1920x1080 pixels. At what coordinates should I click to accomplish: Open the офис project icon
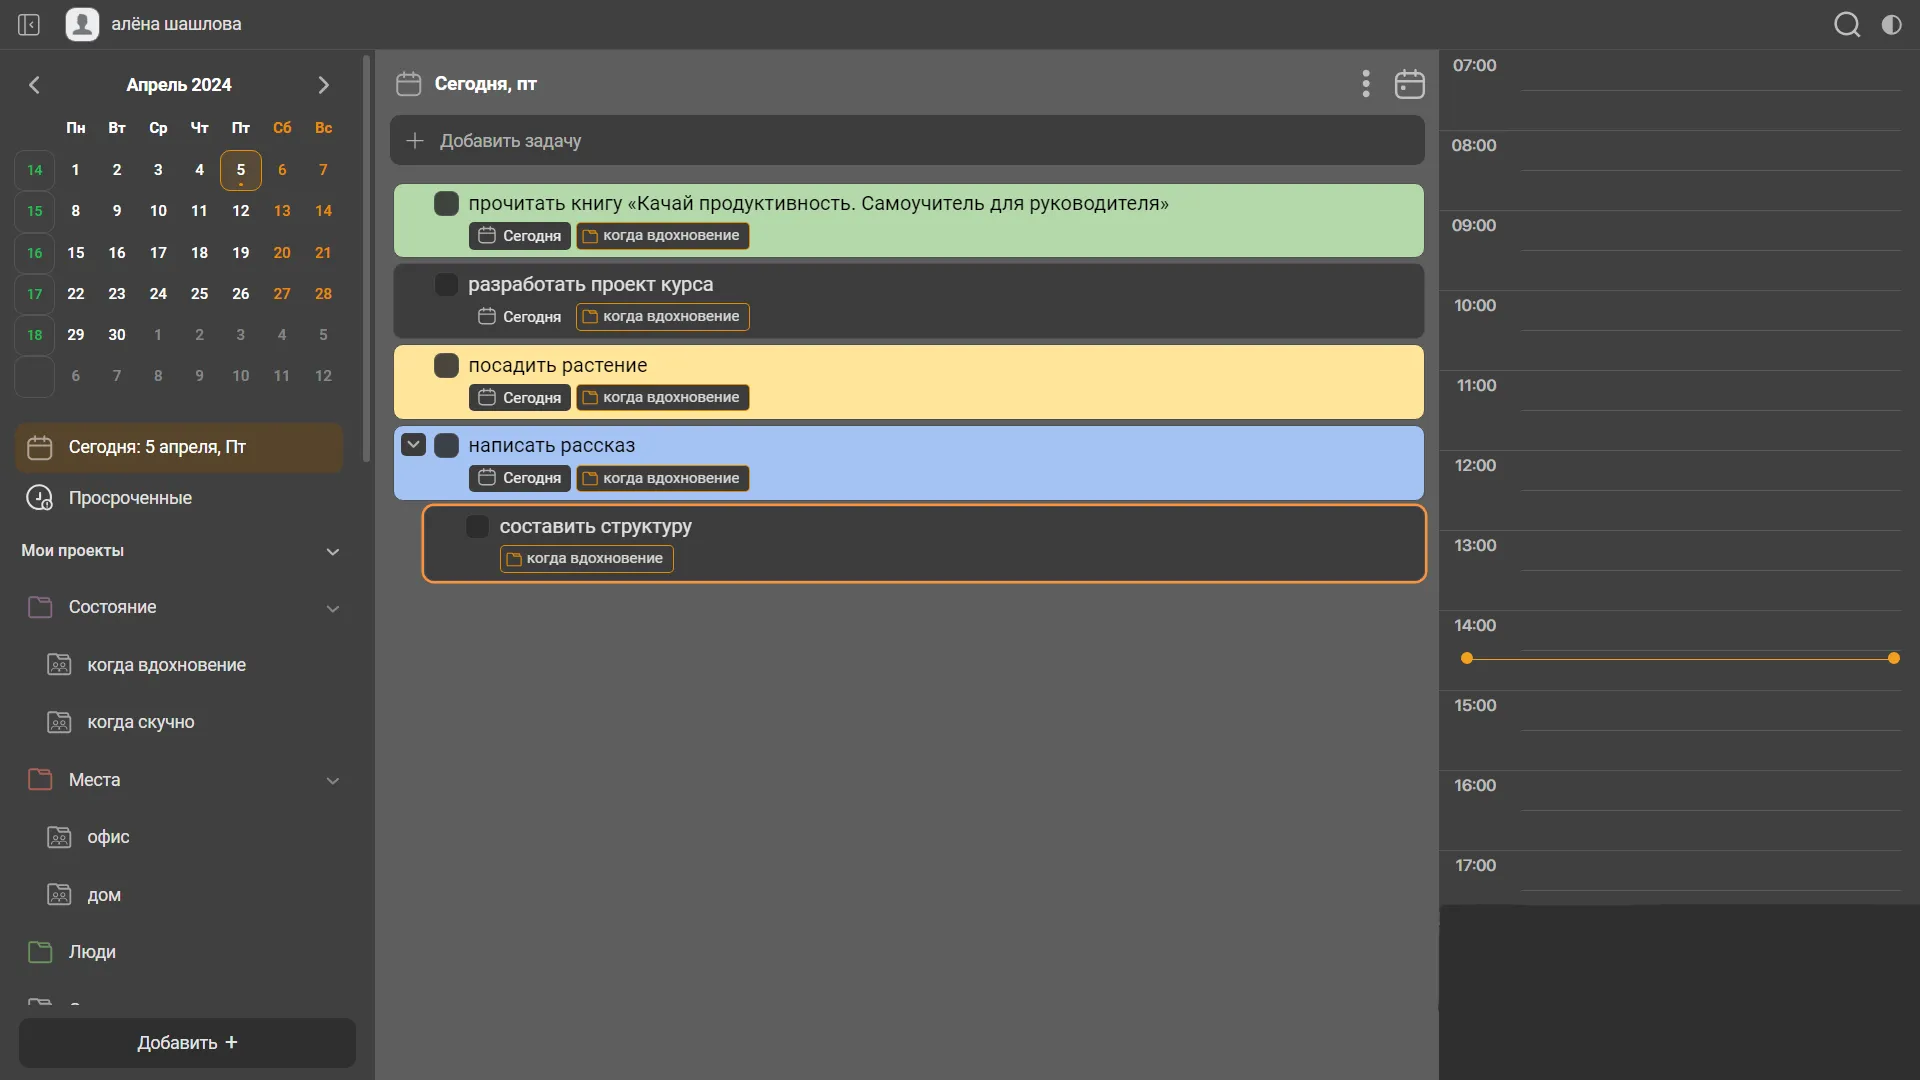click(x=59, y=837)
